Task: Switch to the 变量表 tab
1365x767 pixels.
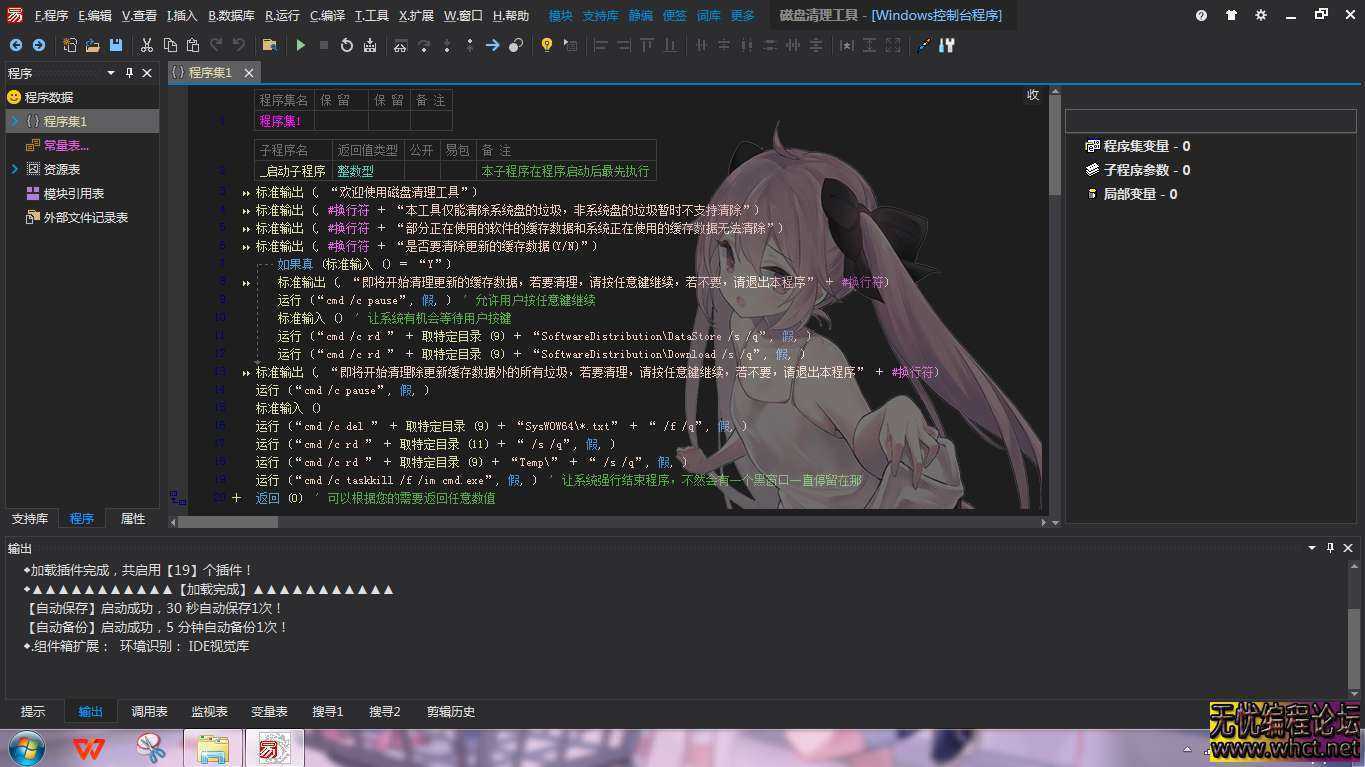Action: coord(269,711)
